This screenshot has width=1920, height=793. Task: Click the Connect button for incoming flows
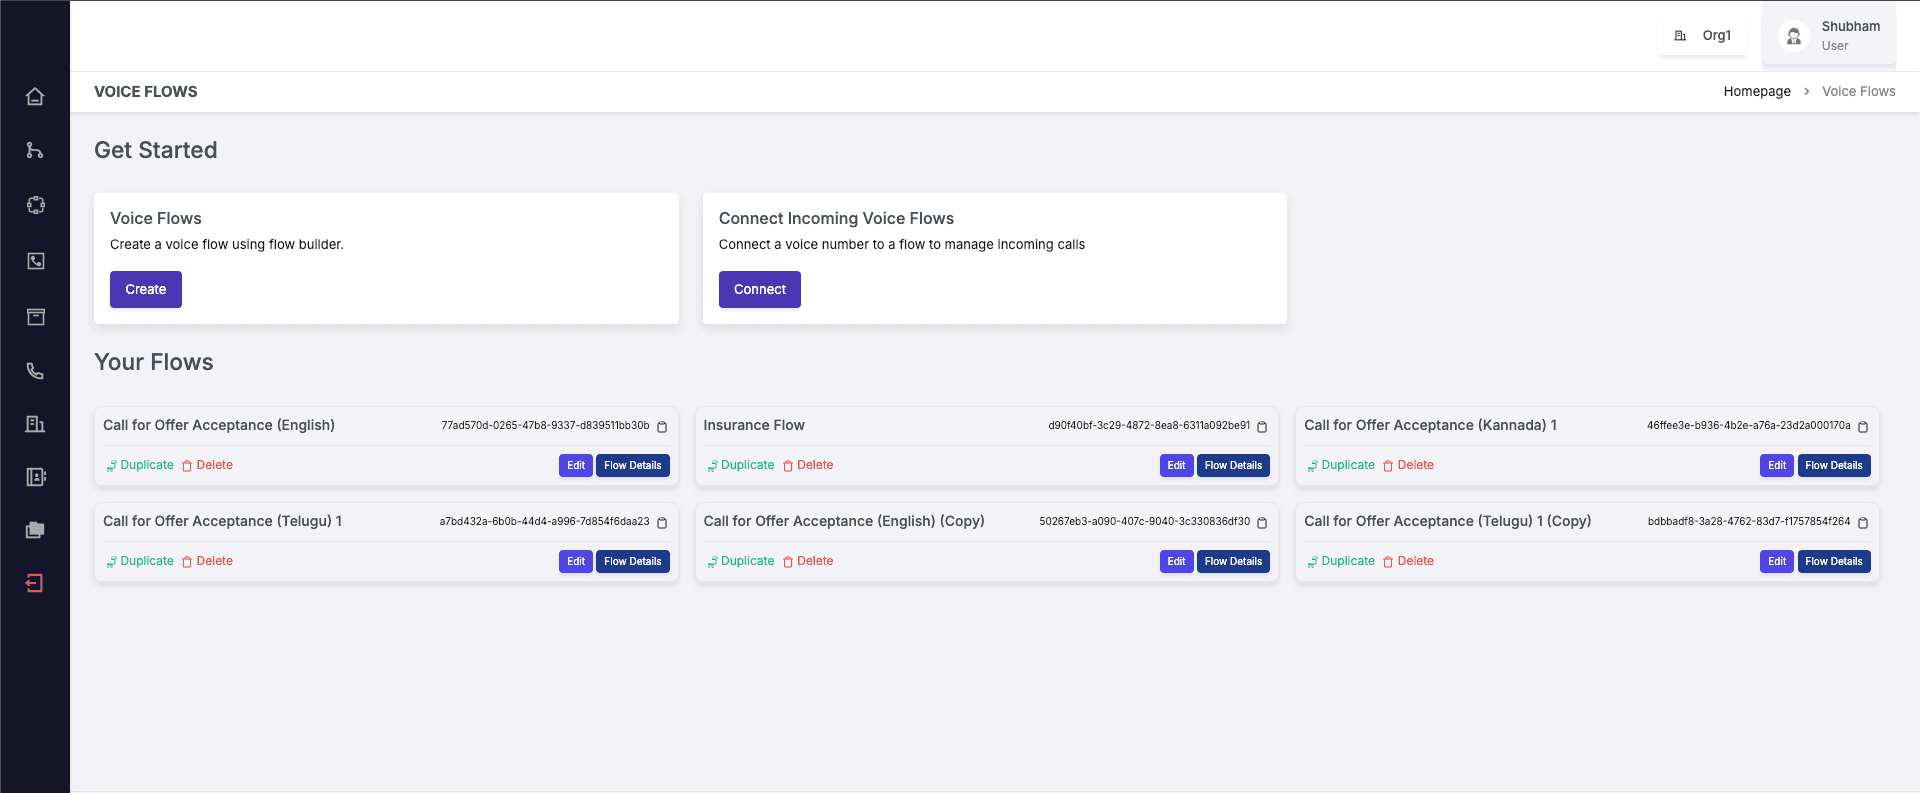pos(759,290)
